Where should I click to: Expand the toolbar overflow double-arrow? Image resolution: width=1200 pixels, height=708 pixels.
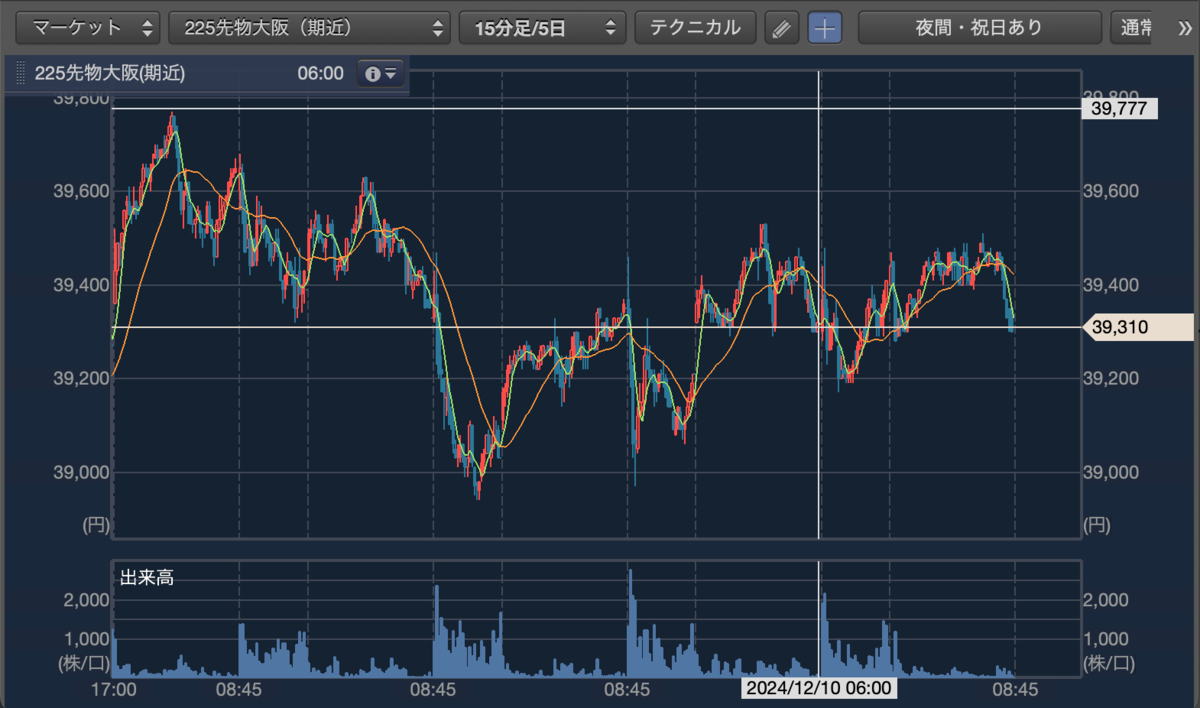[x=1185, y=28]
